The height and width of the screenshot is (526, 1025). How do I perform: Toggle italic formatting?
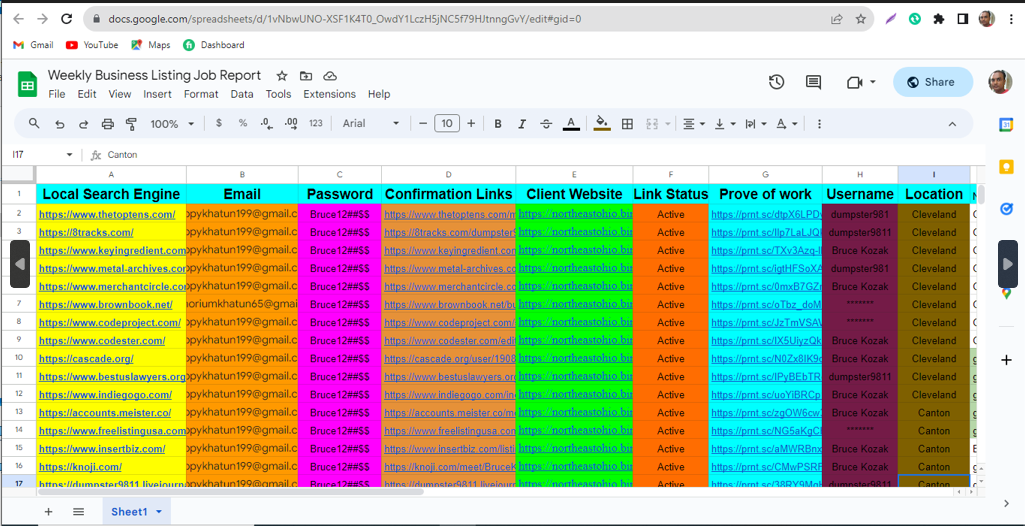[x=522, y=123]
